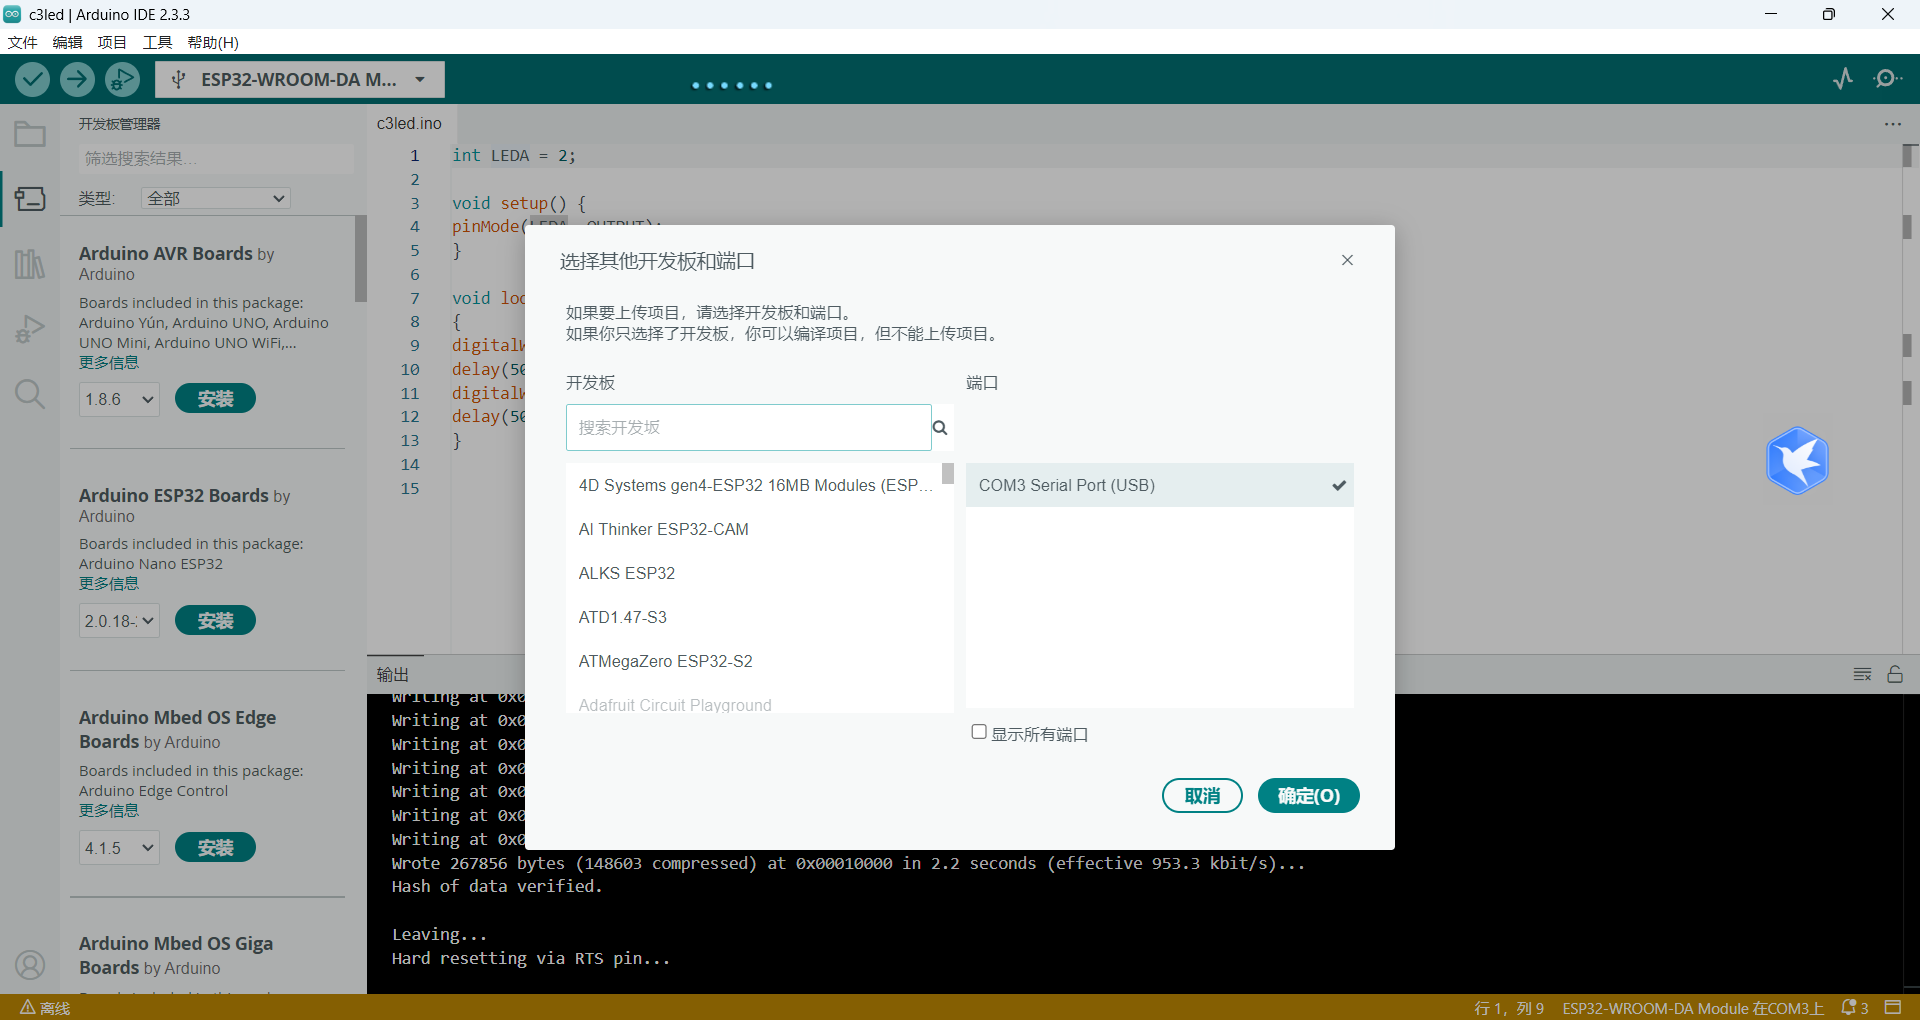Click the 取消 button
Image resolution: width=1920 pixels, height=1020 pixels.
pos(1202,796)
